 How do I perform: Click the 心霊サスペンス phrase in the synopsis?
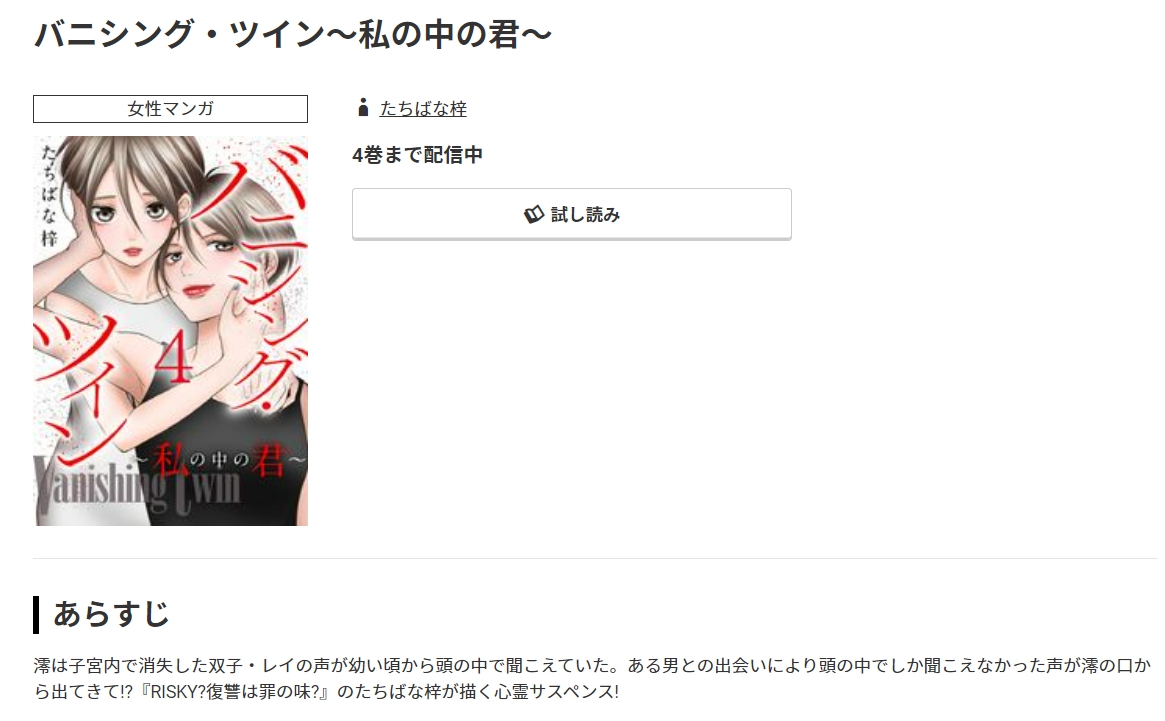pyautogui.click(x=553, y=692)
